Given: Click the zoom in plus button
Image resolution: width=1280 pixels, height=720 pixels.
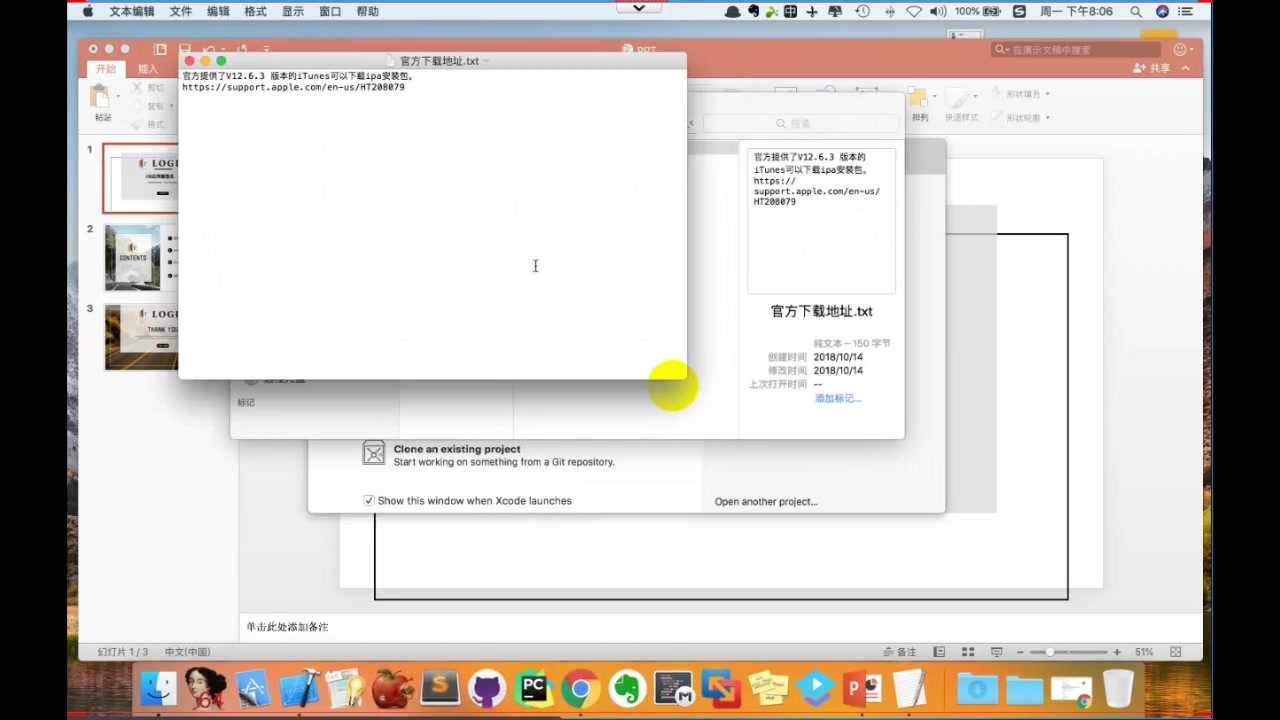Looking at the screenshot, I should click(x=1117, y=652).
